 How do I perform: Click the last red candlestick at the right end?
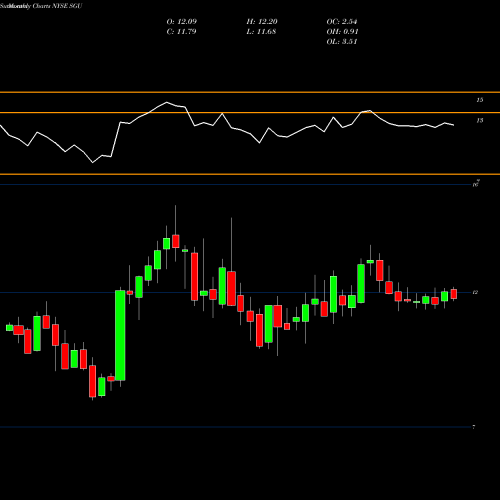tap(454, 294)
